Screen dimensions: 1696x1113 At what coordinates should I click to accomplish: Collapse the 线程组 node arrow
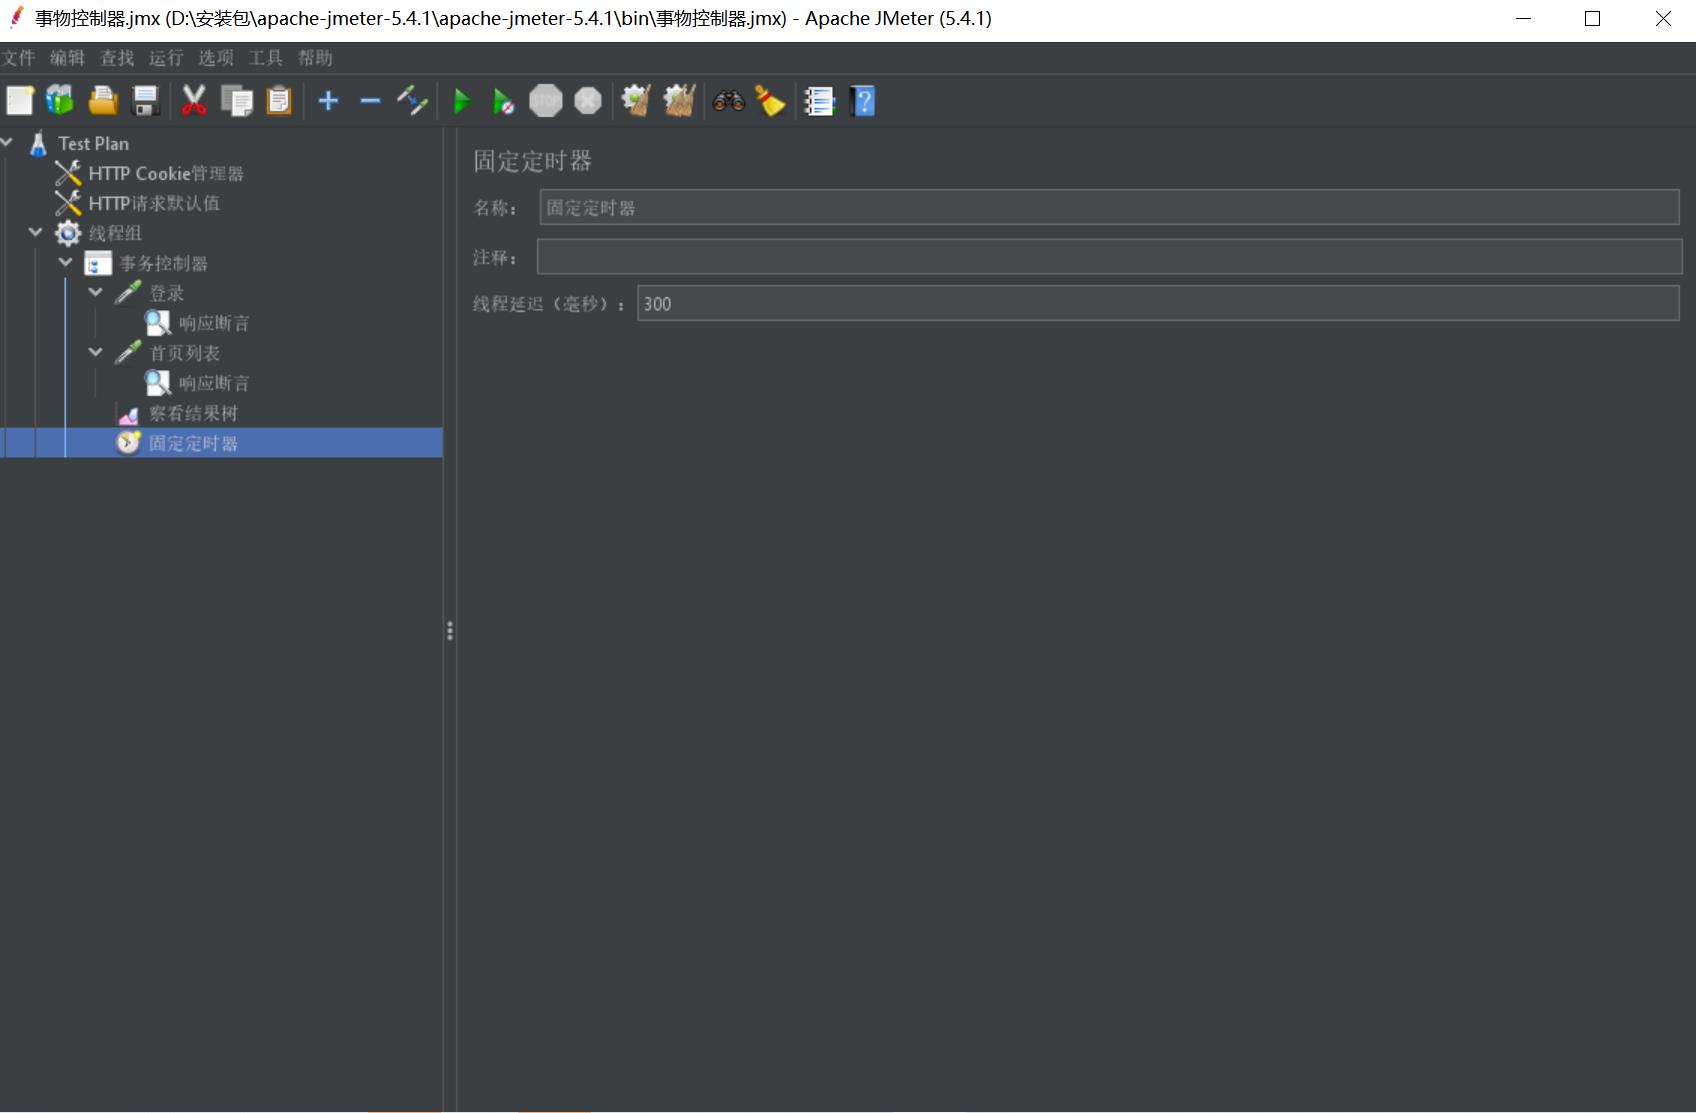pos(36,232)
